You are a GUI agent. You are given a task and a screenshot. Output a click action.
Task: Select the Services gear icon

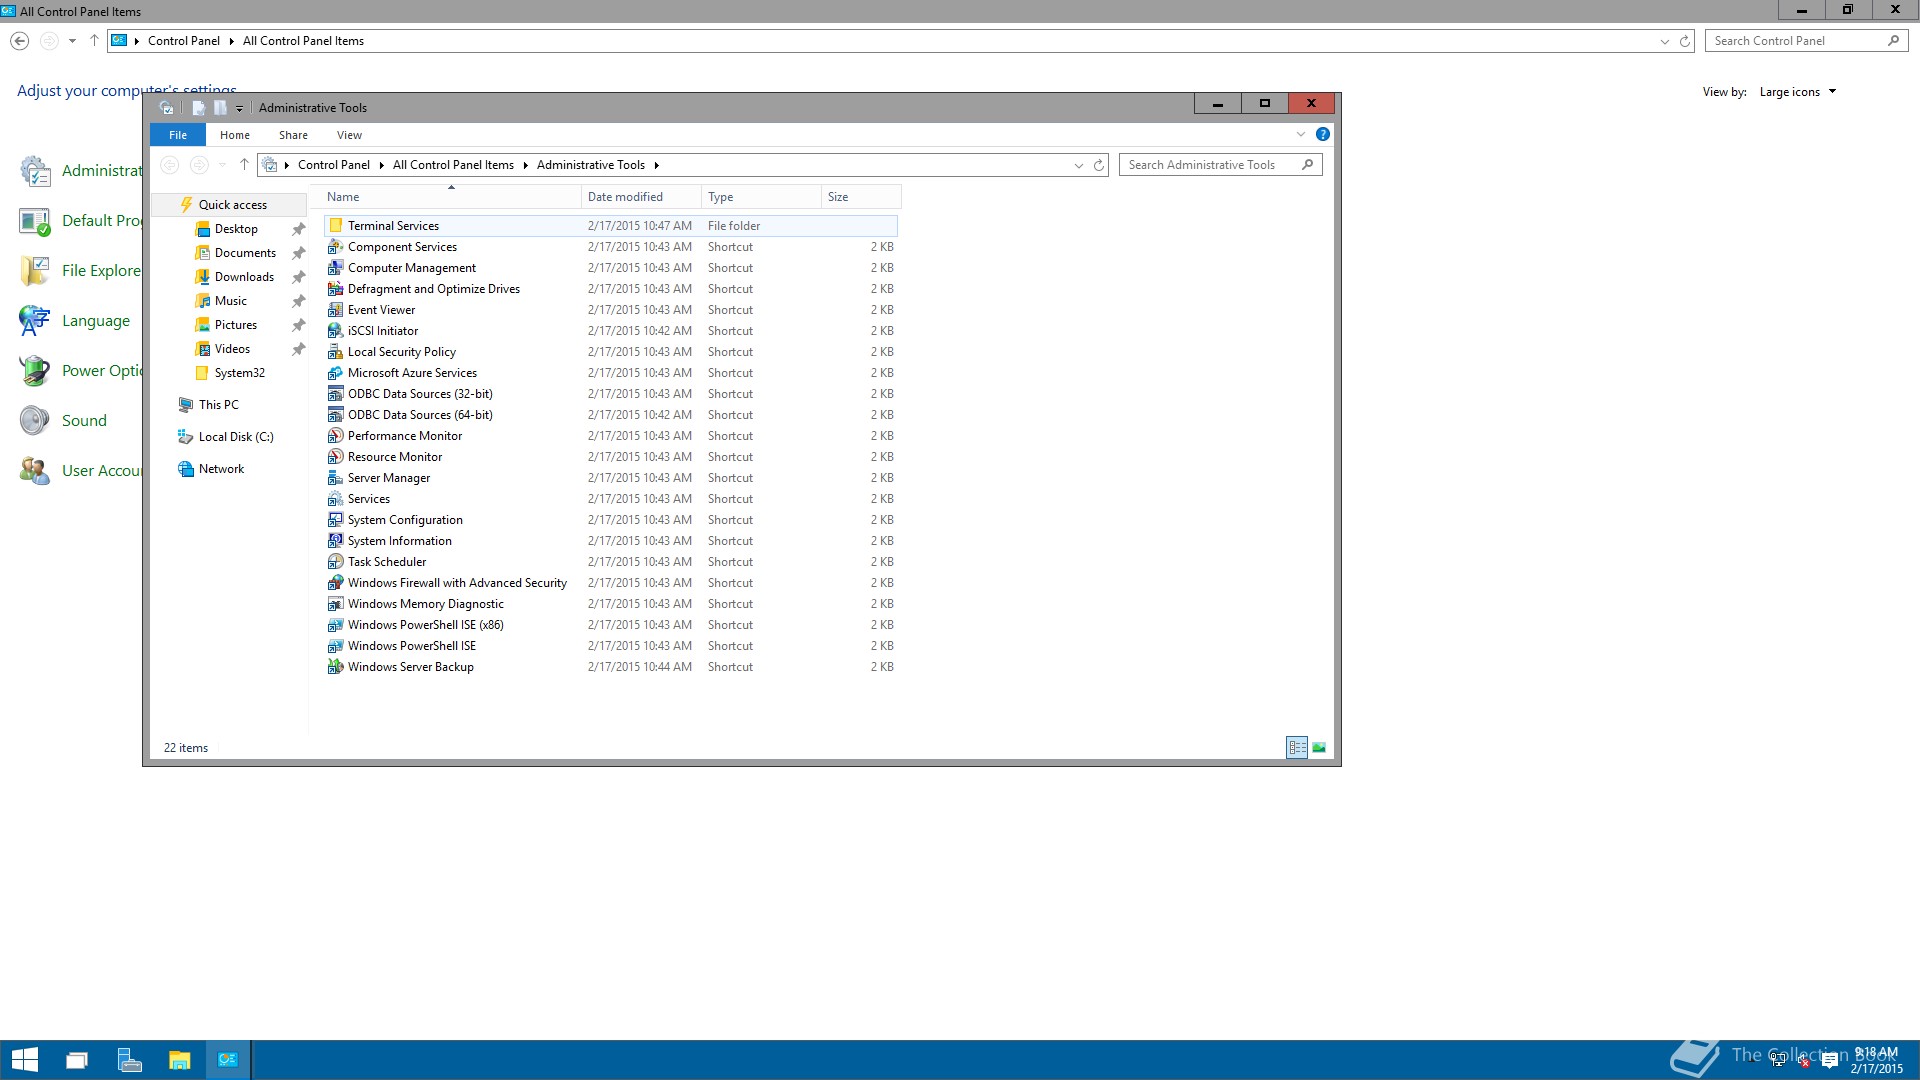[x=336, y=499]
